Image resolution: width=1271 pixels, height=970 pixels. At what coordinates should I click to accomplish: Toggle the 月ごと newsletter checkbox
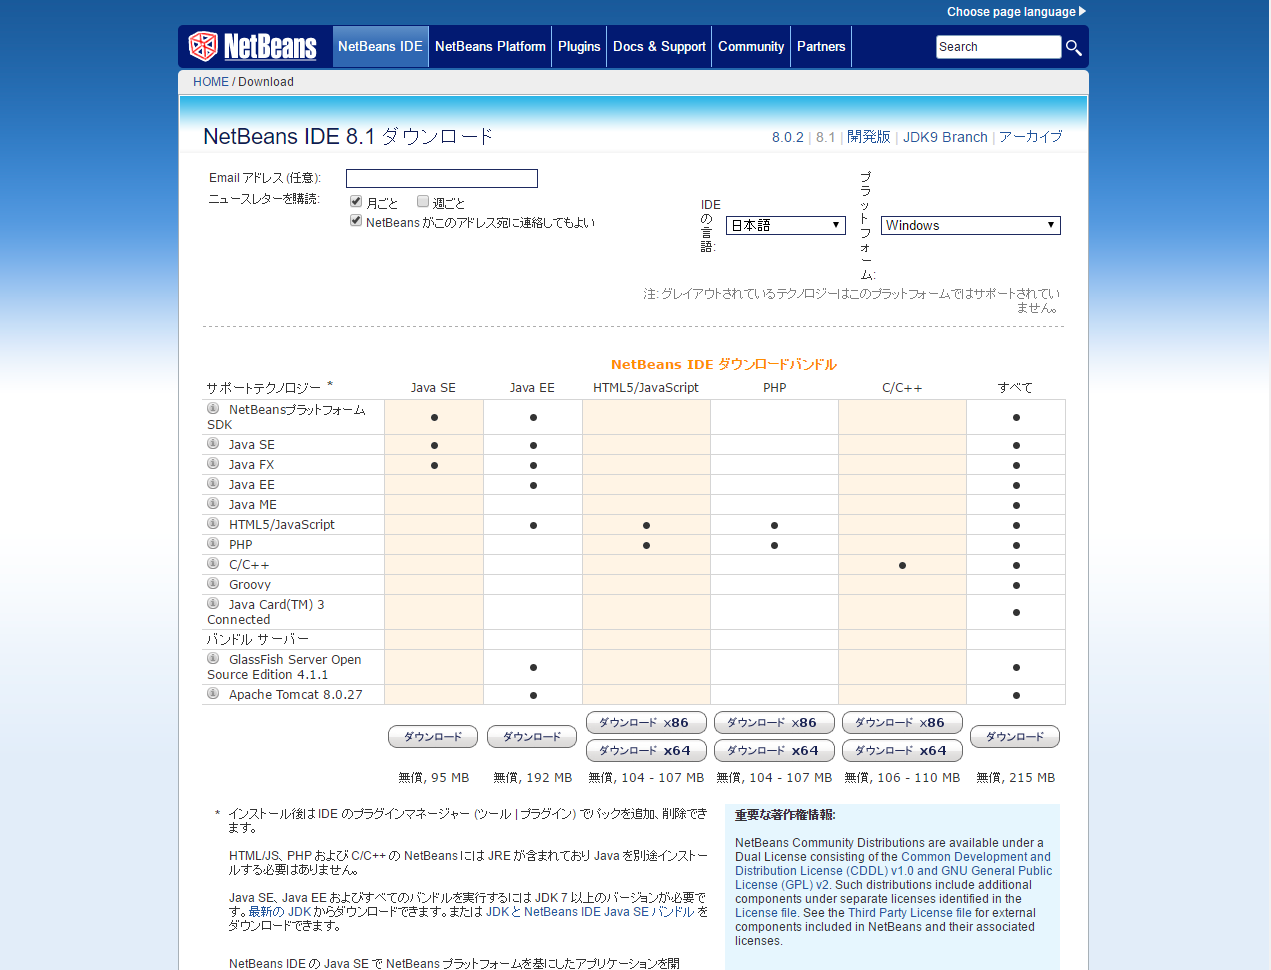[x=356, y=201]
